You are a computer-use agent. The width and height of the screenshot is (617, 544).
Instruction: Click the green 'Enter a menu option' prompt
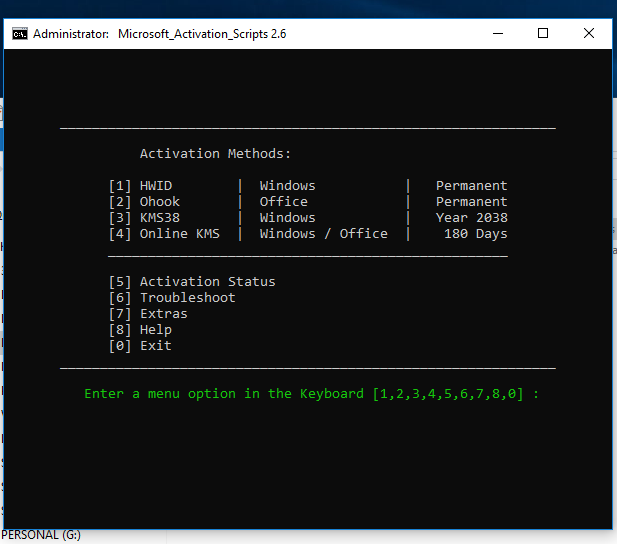pyautogui.click(x=311, y=394)
